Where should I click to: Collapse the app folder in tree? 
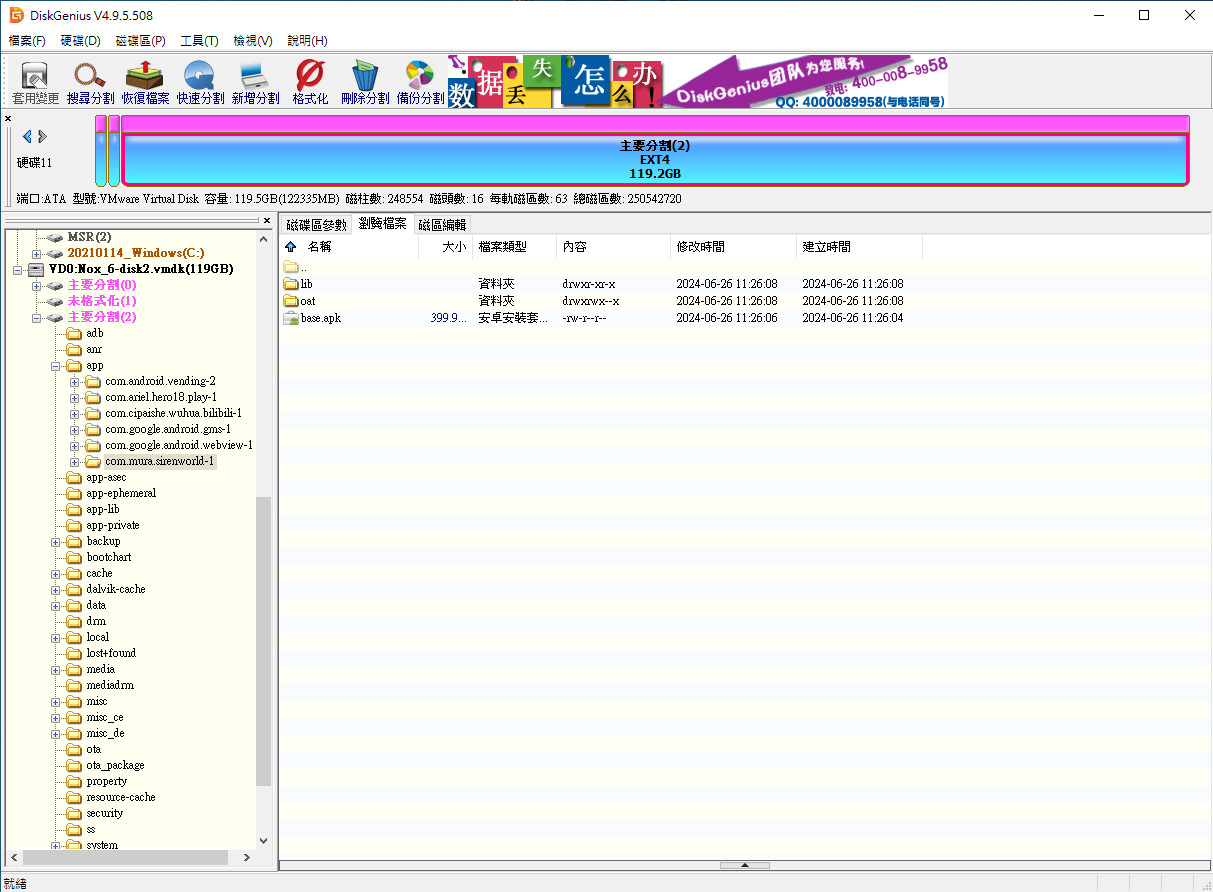(x=56, y=366)
